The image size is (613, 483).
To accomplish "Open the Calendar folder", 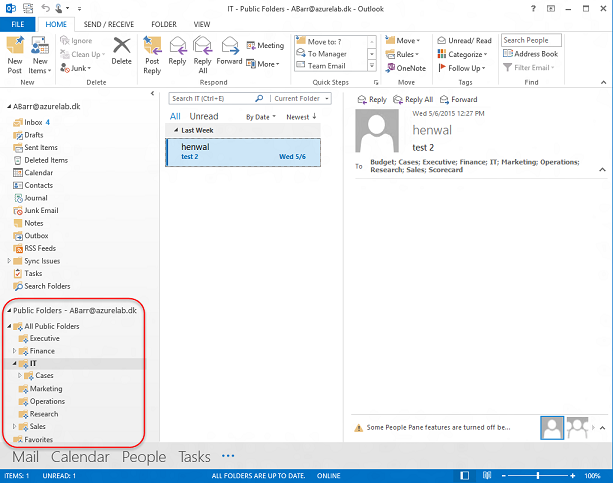I will [33, 172].
